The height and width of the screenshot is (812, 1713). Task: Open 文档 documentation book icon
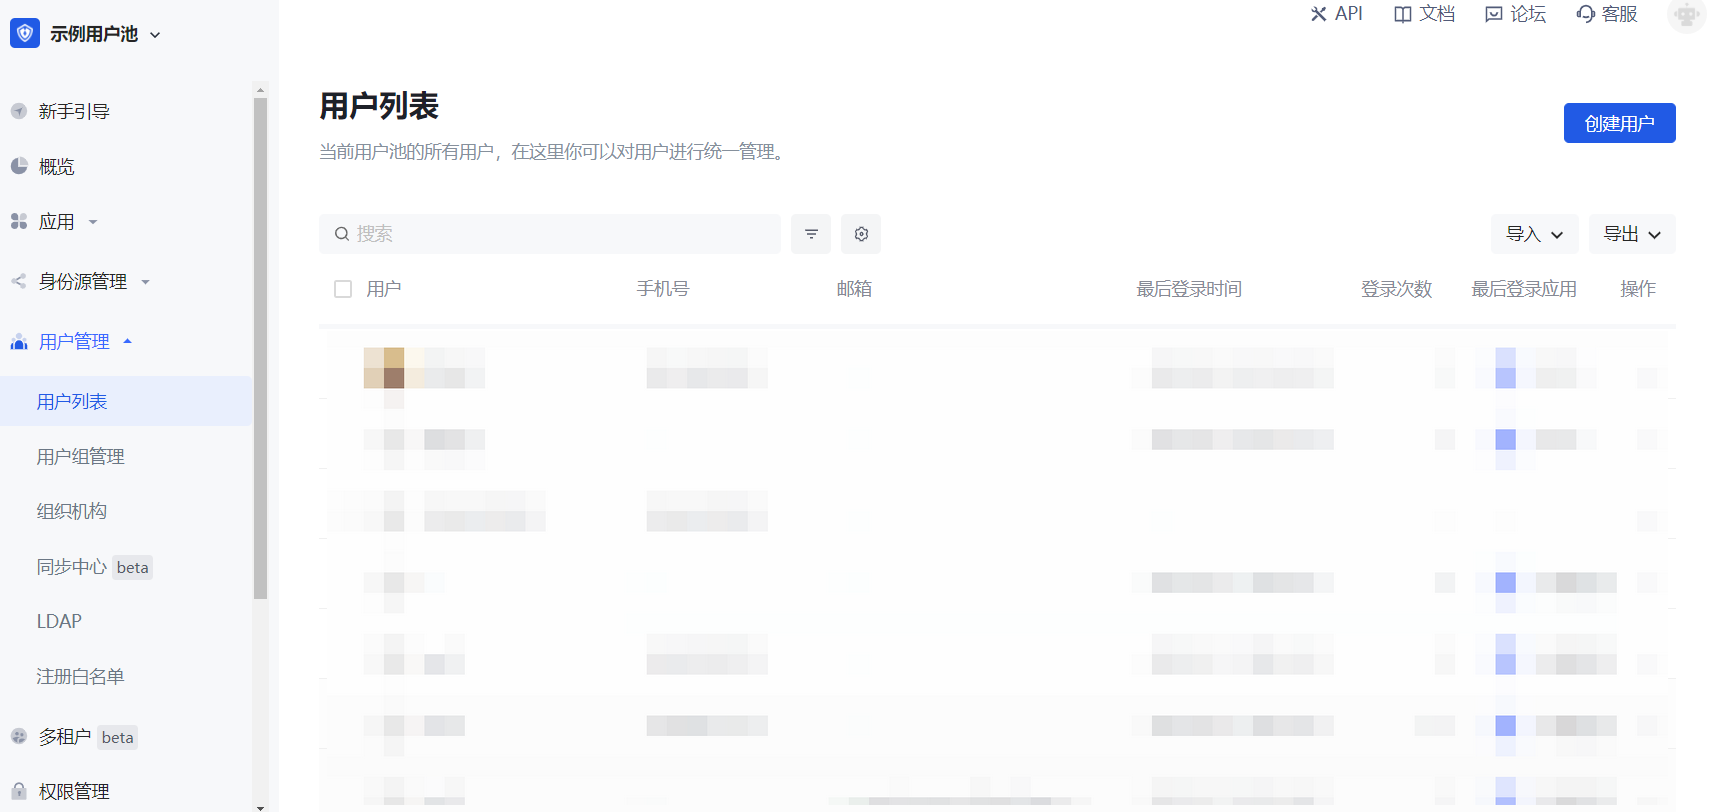coord(1403,14)
